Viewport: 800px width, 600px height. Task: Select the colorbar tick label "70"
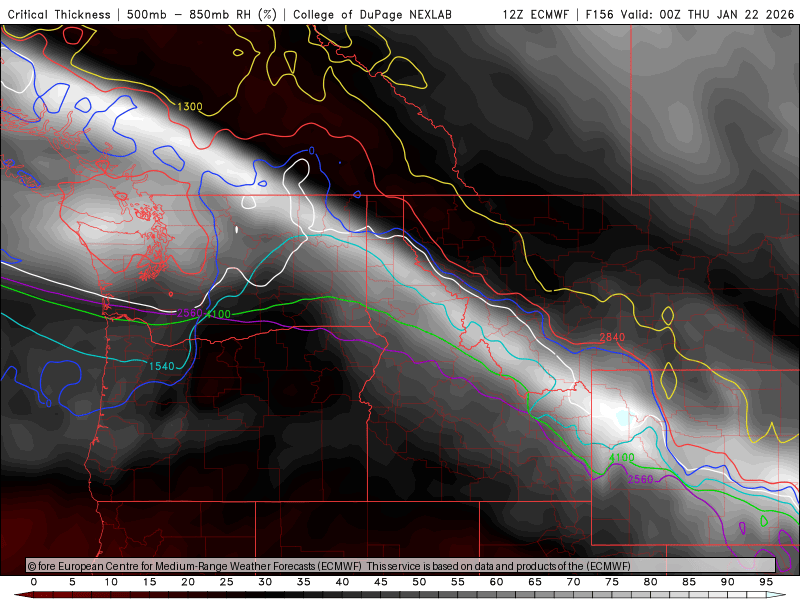tap(573, 582)
